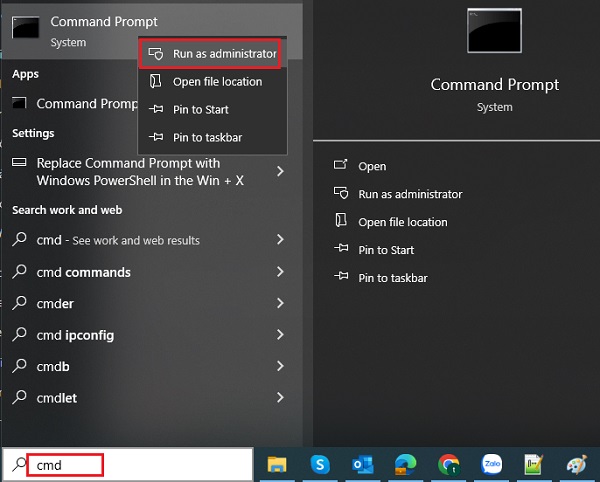The width and height of the screenshot is (600, 482).
Task: Open Microsoft Edge from the taskbar
Action: coord(405,464)
